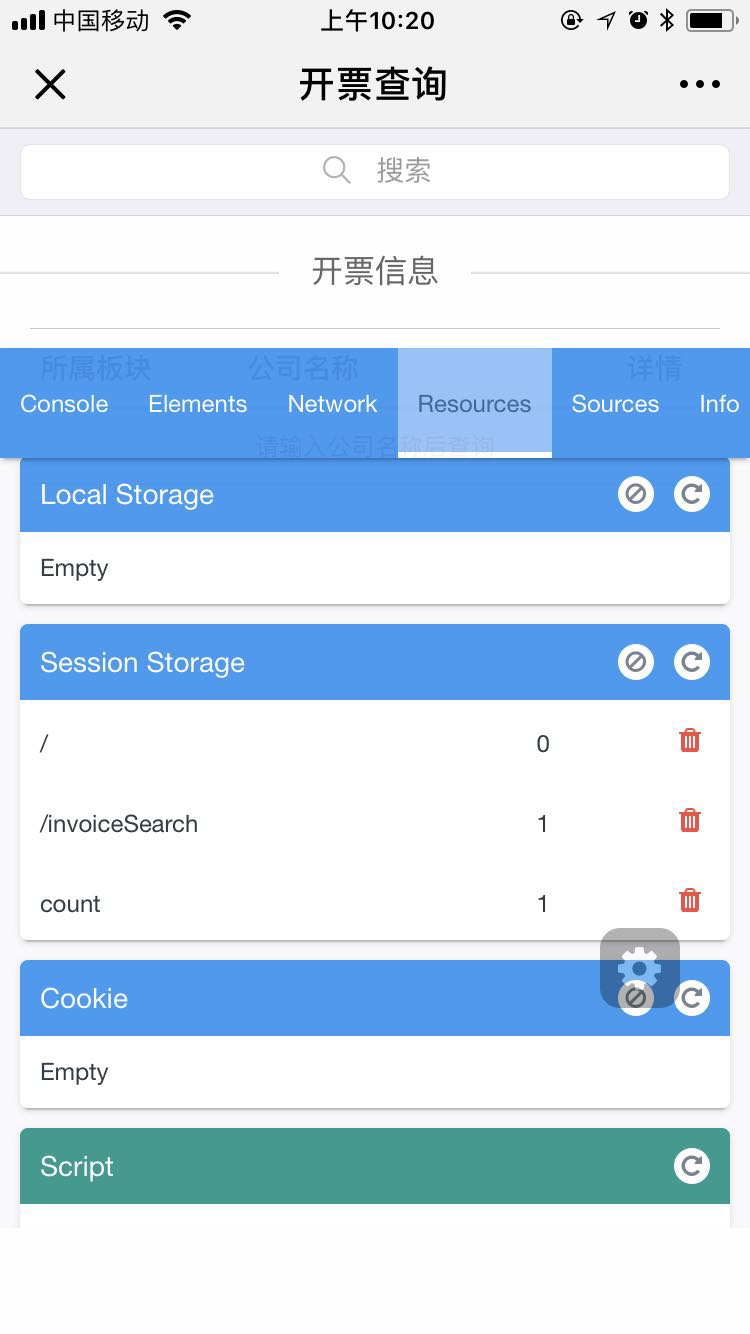Screen dimensions: 750x1334
Task: Refresh the Session Storage panel
Action: click(691, 662)
